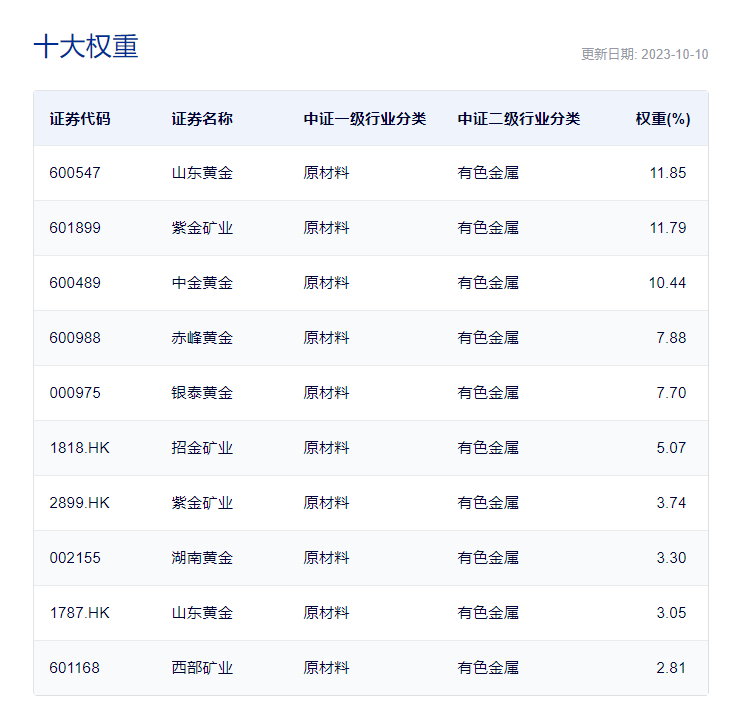Select the 中证二级行业分类 column header

(x=519, y=119)
